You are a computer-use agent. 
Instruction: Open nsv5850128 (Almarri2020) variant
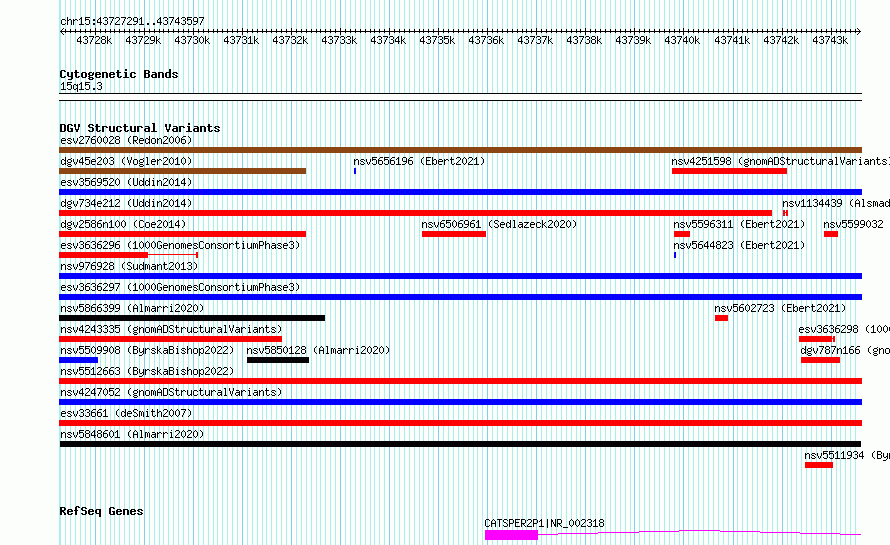click(x=318, y=350)
